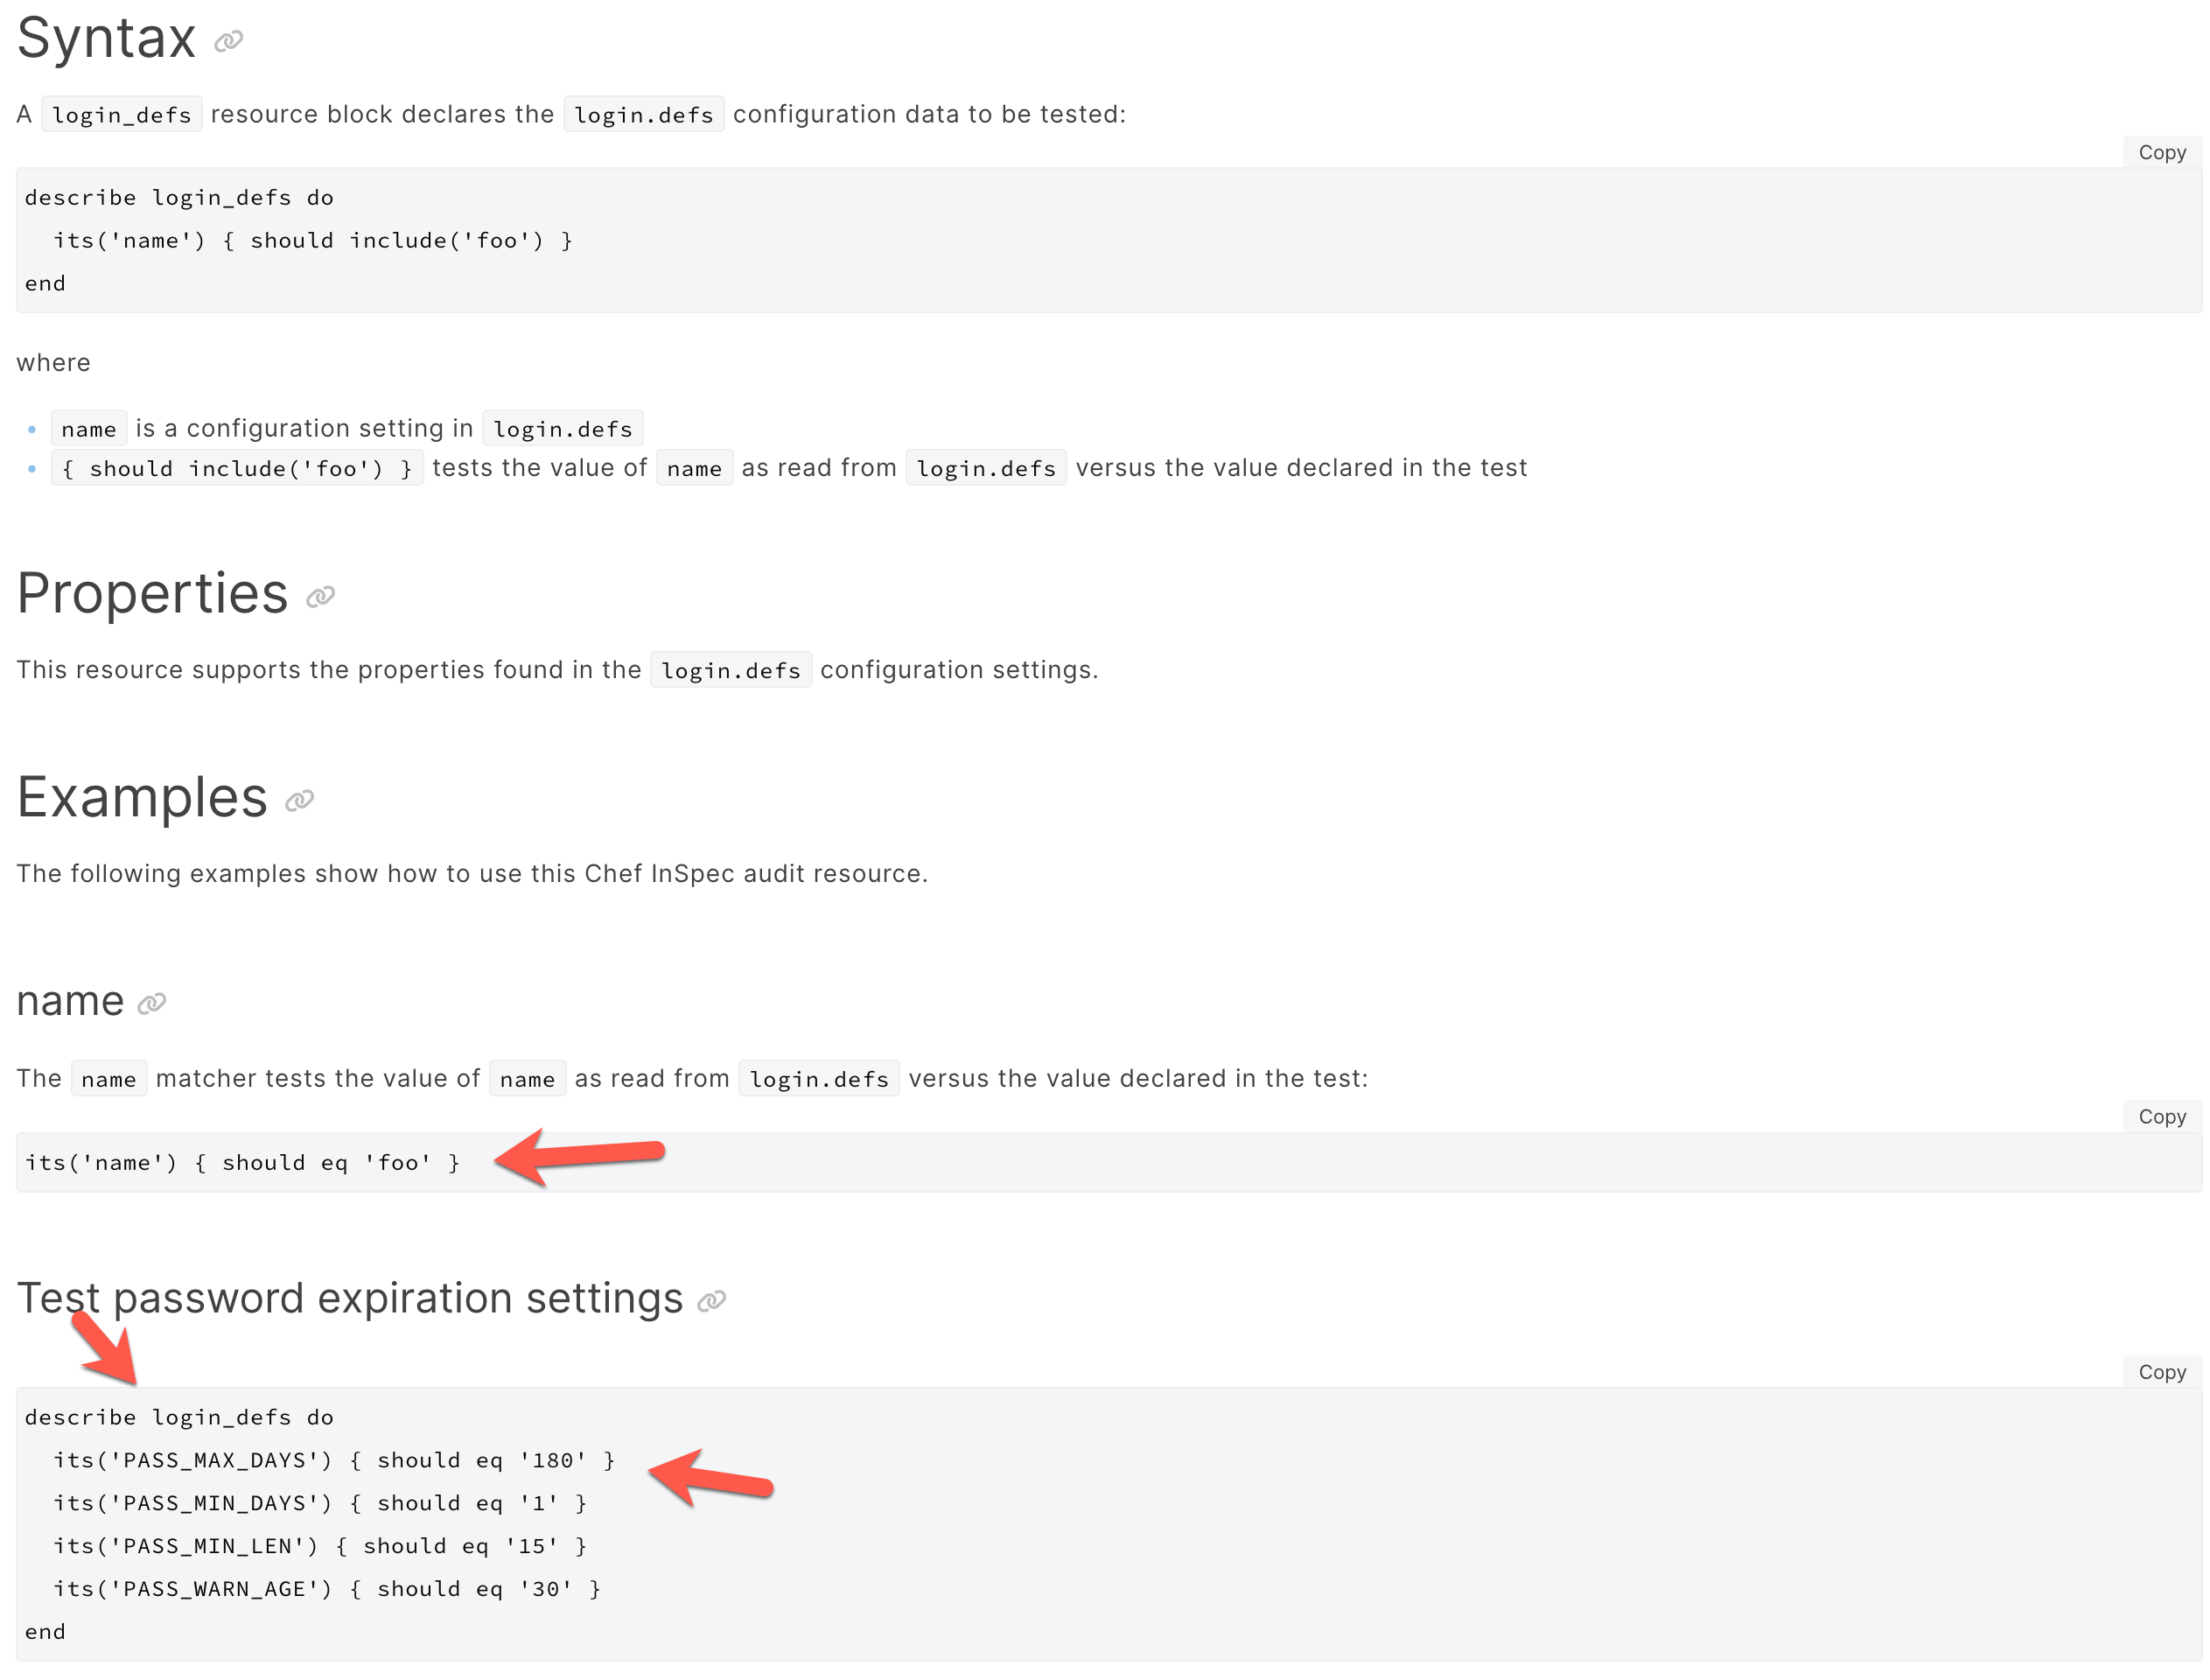This screenshot has height=1680, width=2210.
Task: Click the permalink icon next to name heading
Action: coord(151,1003)
